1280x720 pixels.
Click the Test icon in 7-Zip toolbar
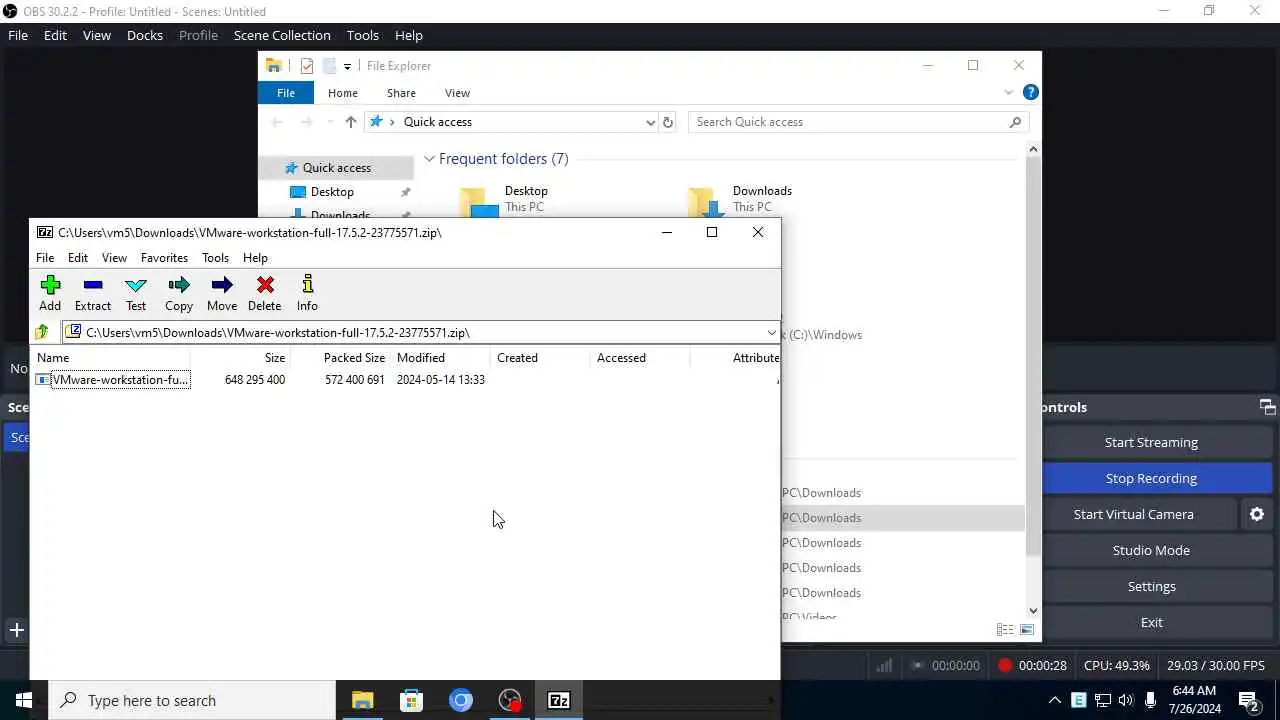(x=136, y=285)
